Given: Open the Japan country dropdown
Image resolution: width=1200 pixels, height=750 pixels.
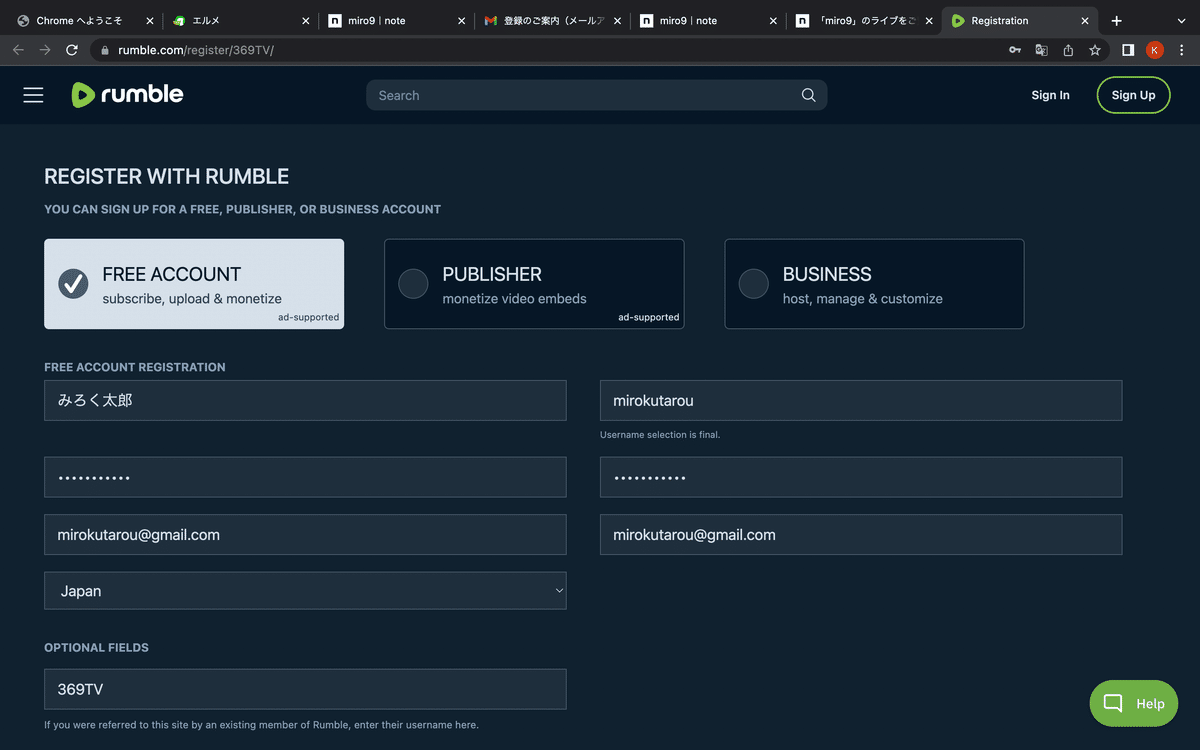Looking at the screenshot, I should [305, 591].
